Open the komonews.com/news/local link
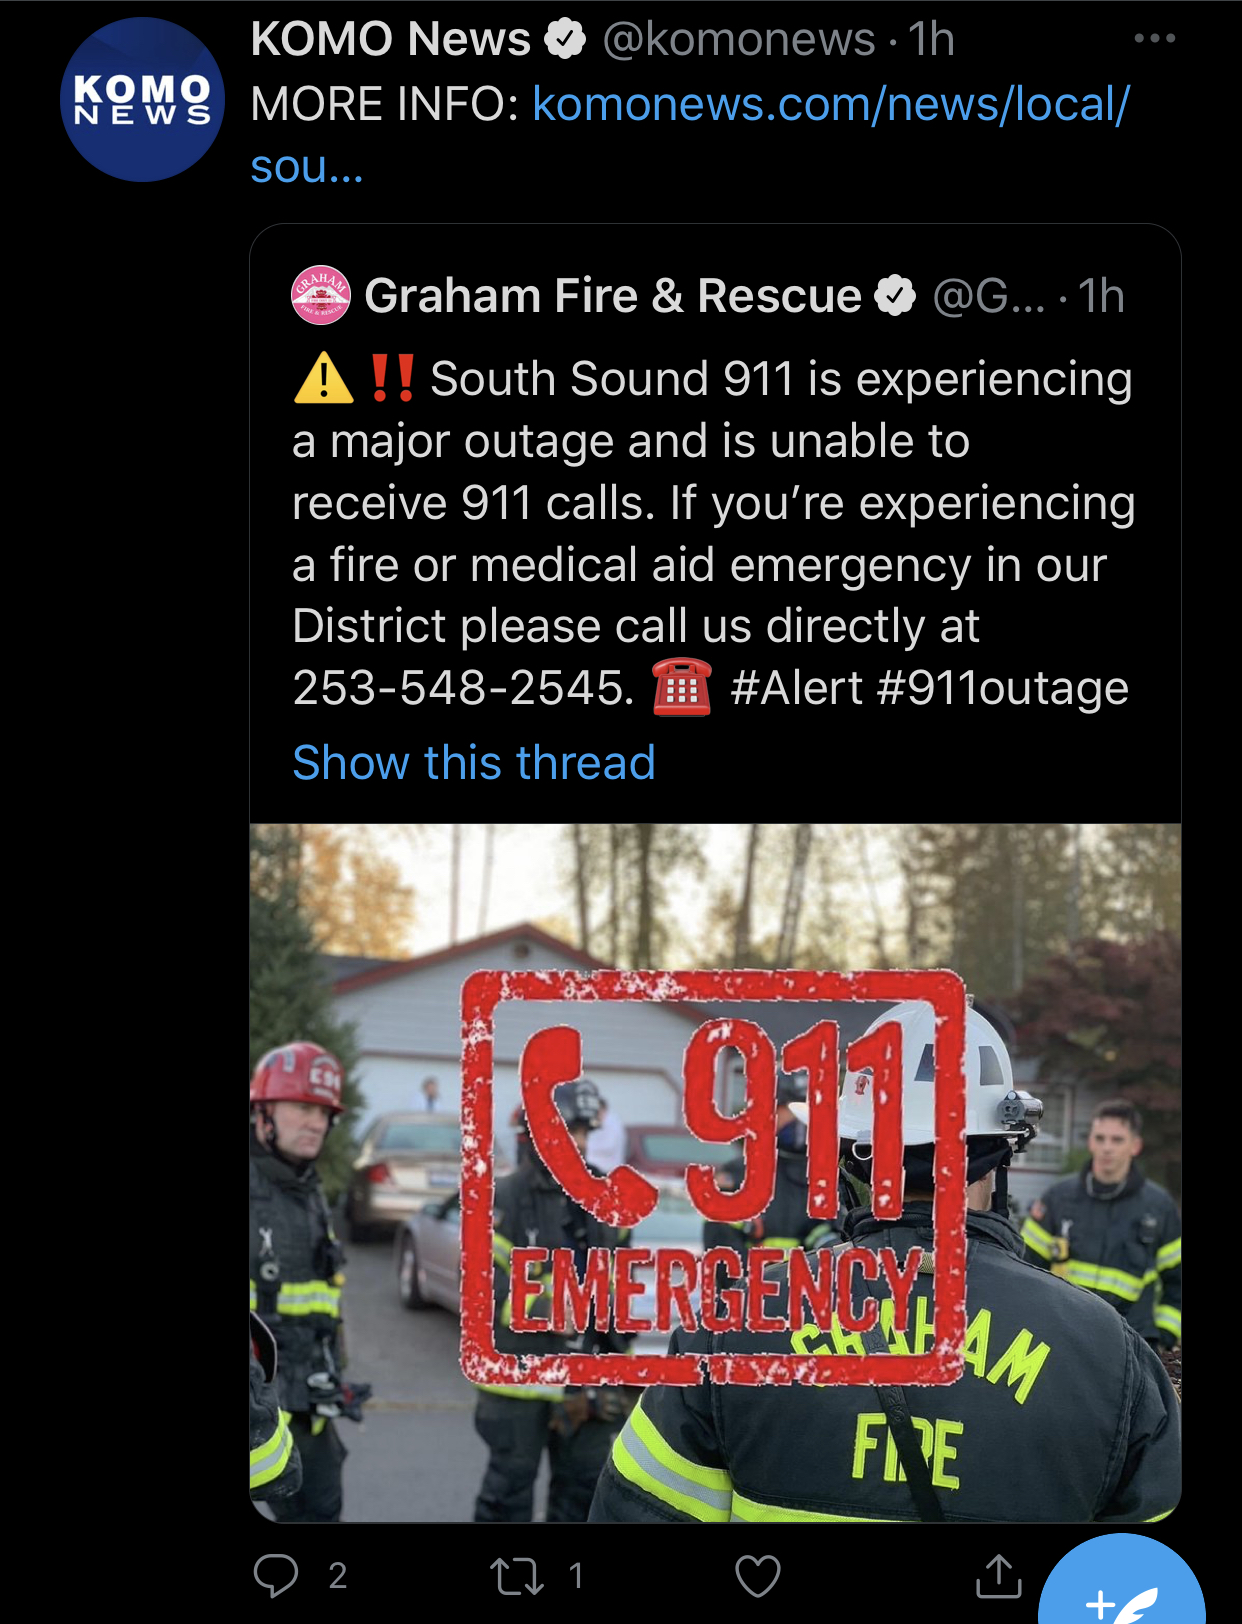The image size is (1242, 1624). click(x=690, y=135)
